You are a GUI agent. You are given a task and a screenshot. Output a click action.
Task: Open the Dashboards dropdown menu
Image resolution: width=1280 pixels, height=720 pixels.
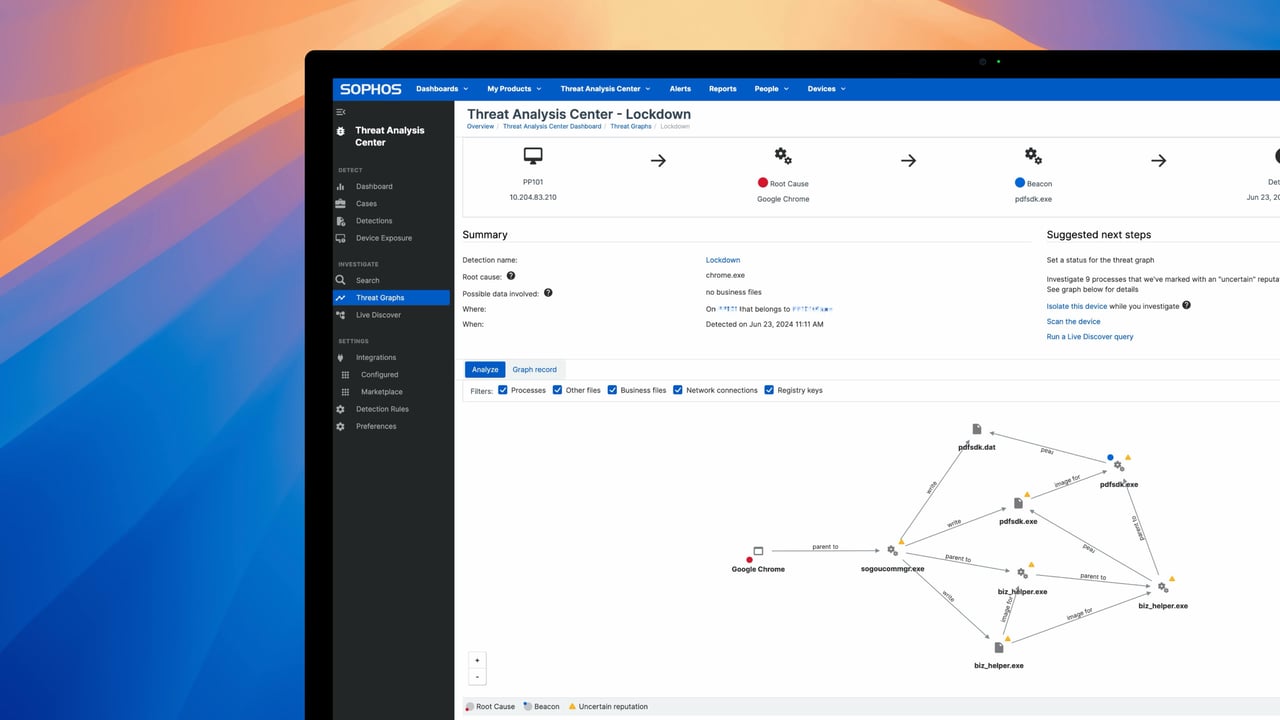coord(442,89)
